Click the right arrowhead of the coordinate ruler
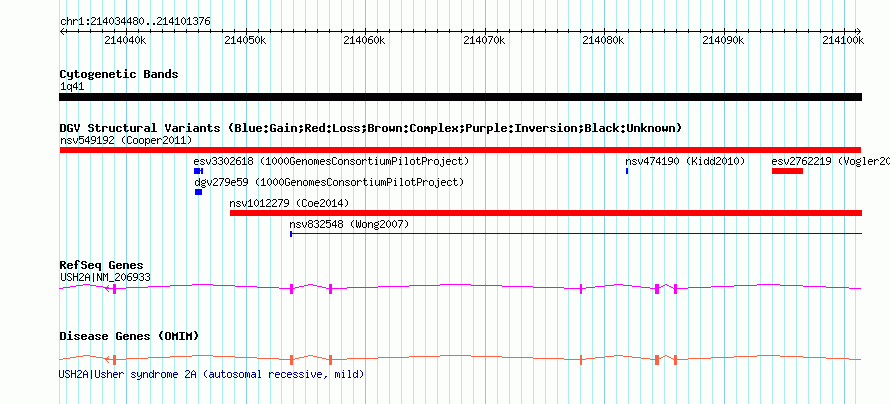890x404 pixels. click(859, 31)
